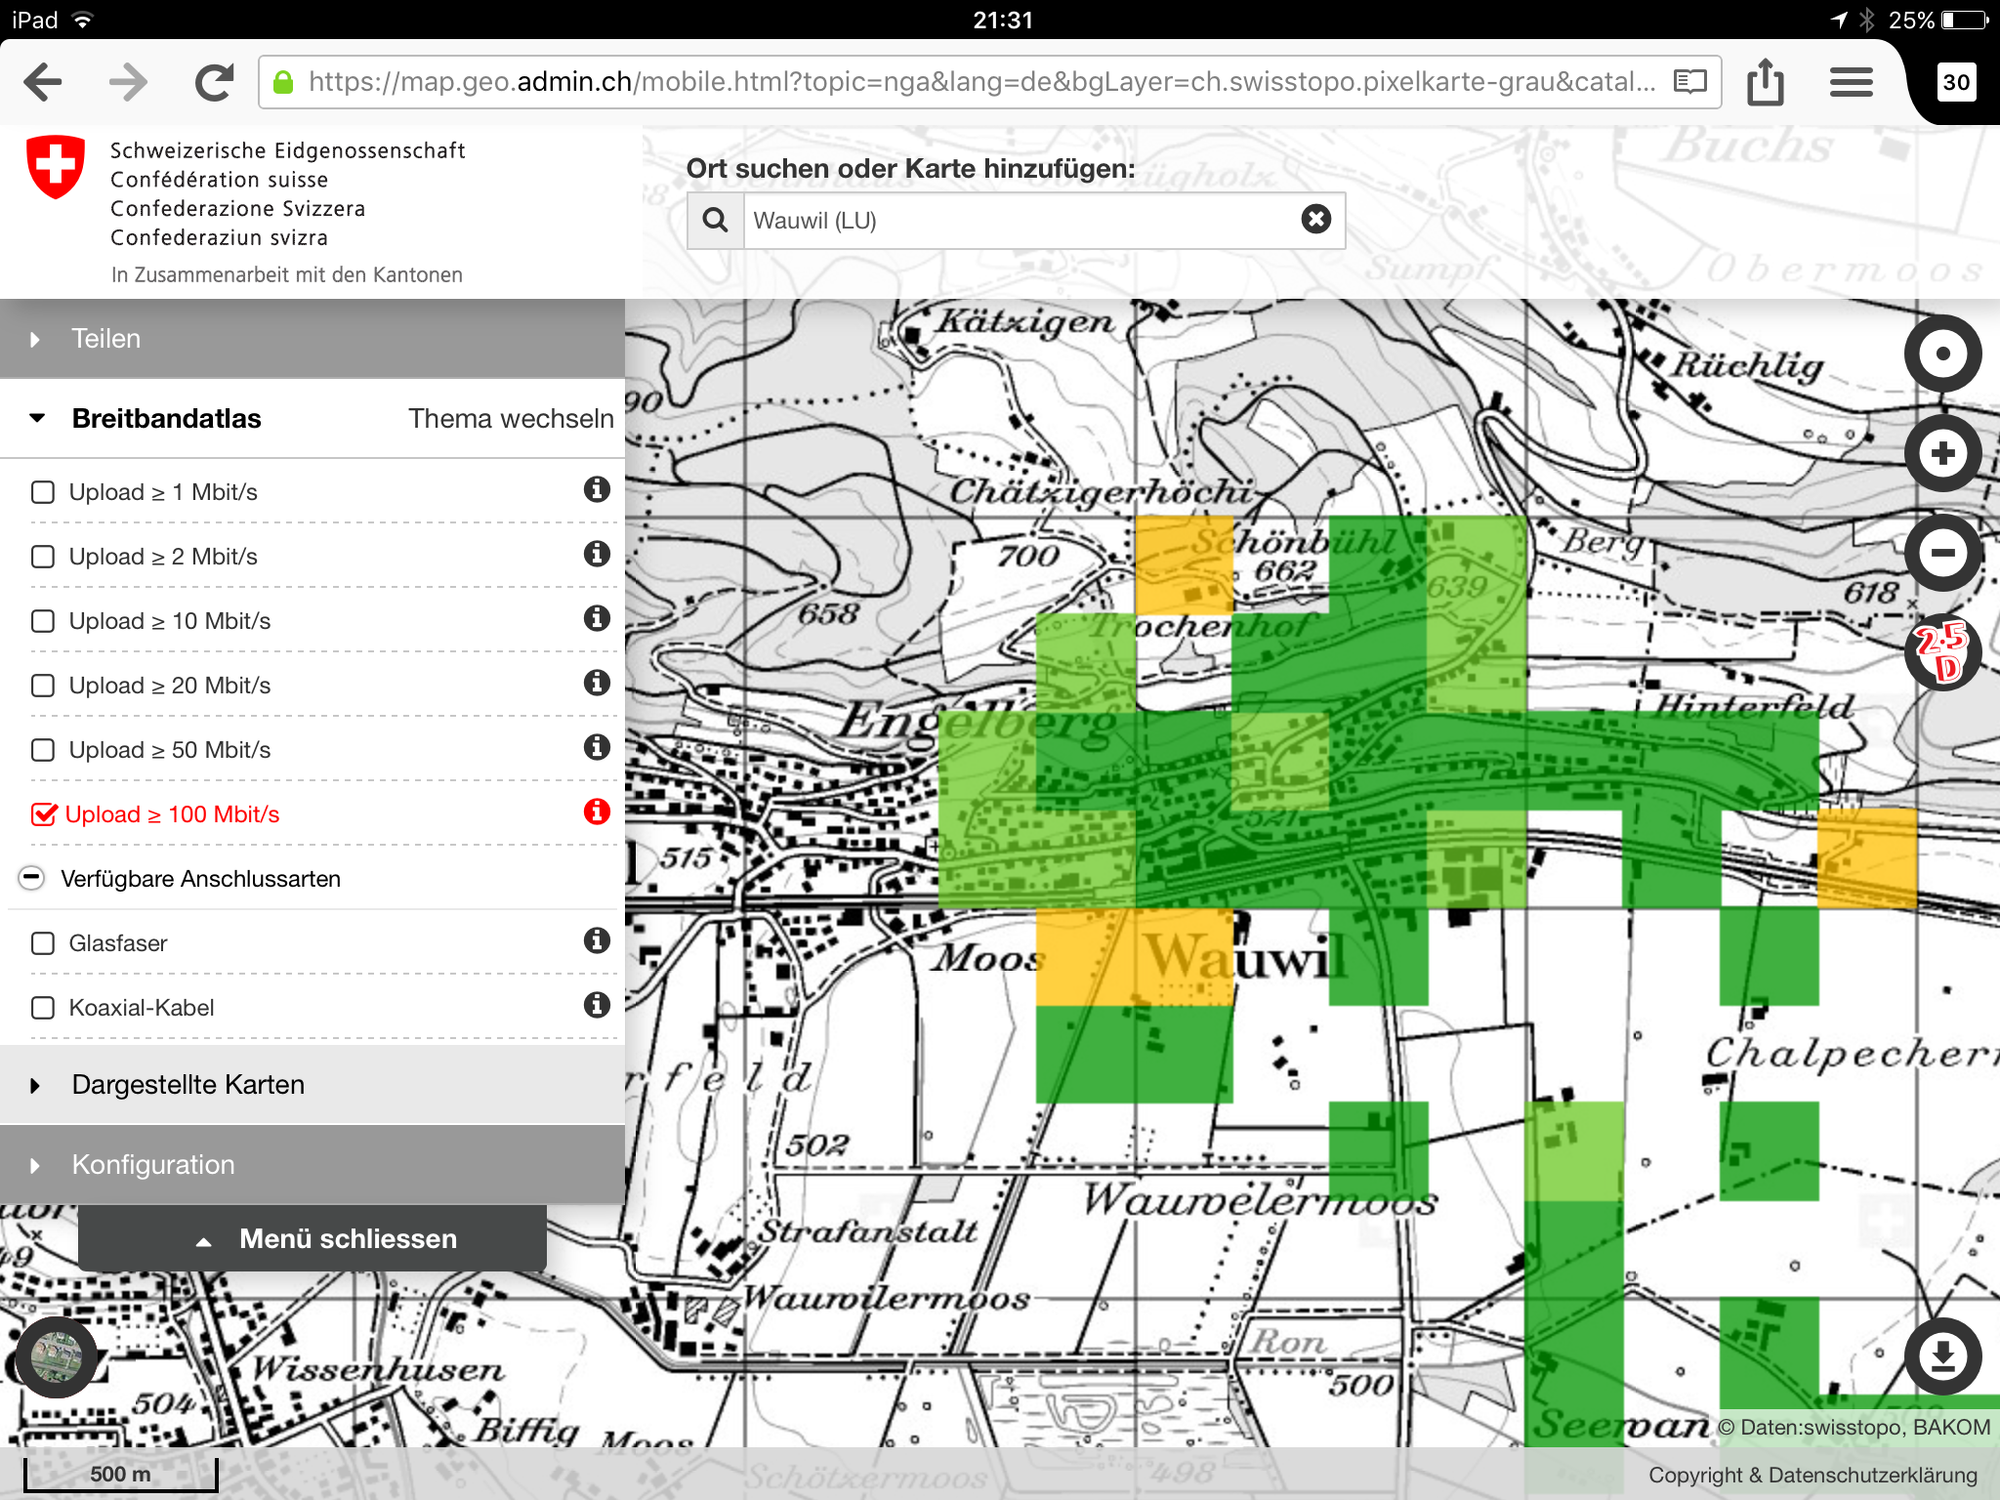Close the menu with Menü schliessen

312,1238
